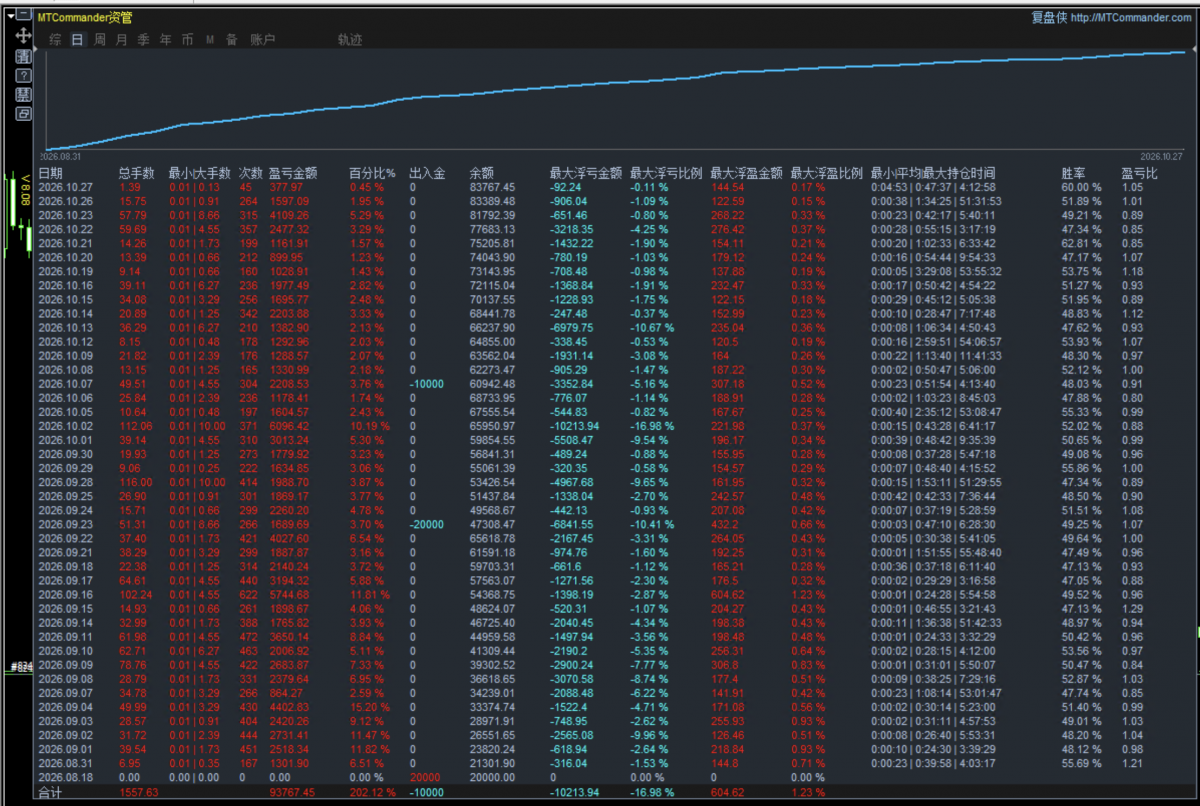Click the 盈亏比 column header
This screenshot has height=806, width=1200.
(x=1139, y=173)
